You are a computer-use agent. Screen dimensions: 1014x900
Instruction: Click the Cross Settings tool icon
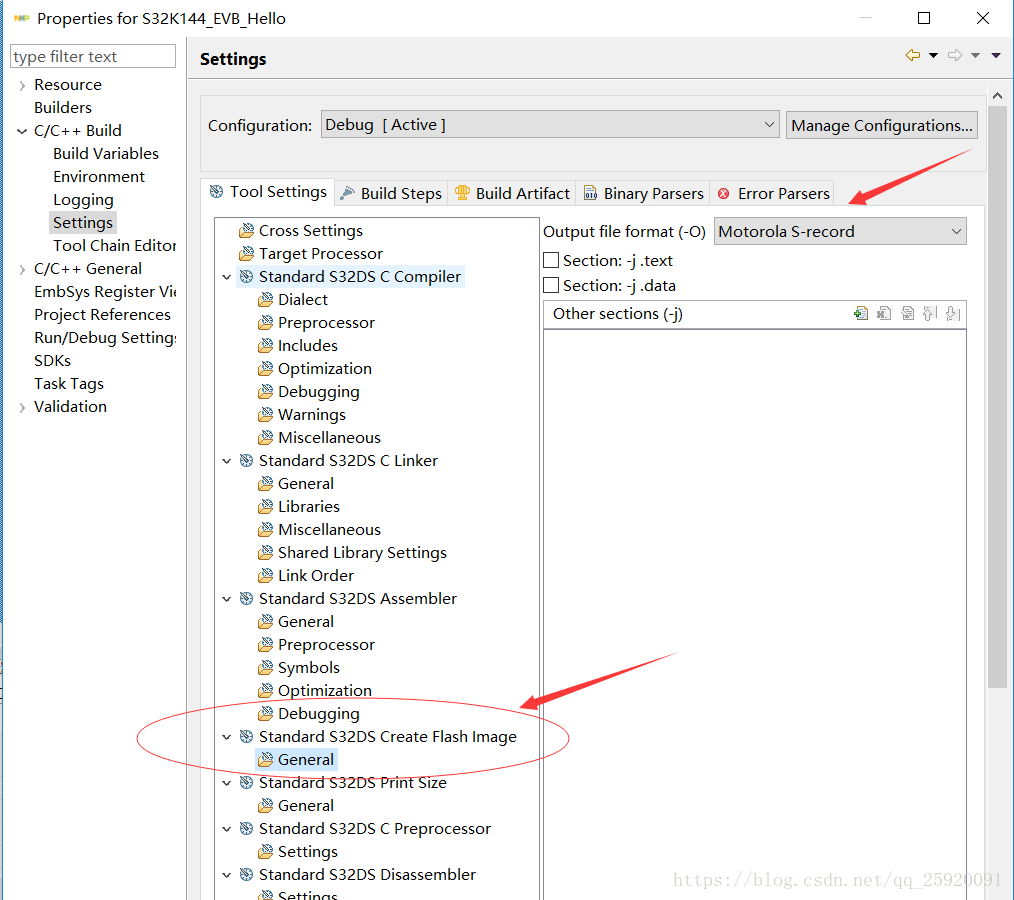246,231
